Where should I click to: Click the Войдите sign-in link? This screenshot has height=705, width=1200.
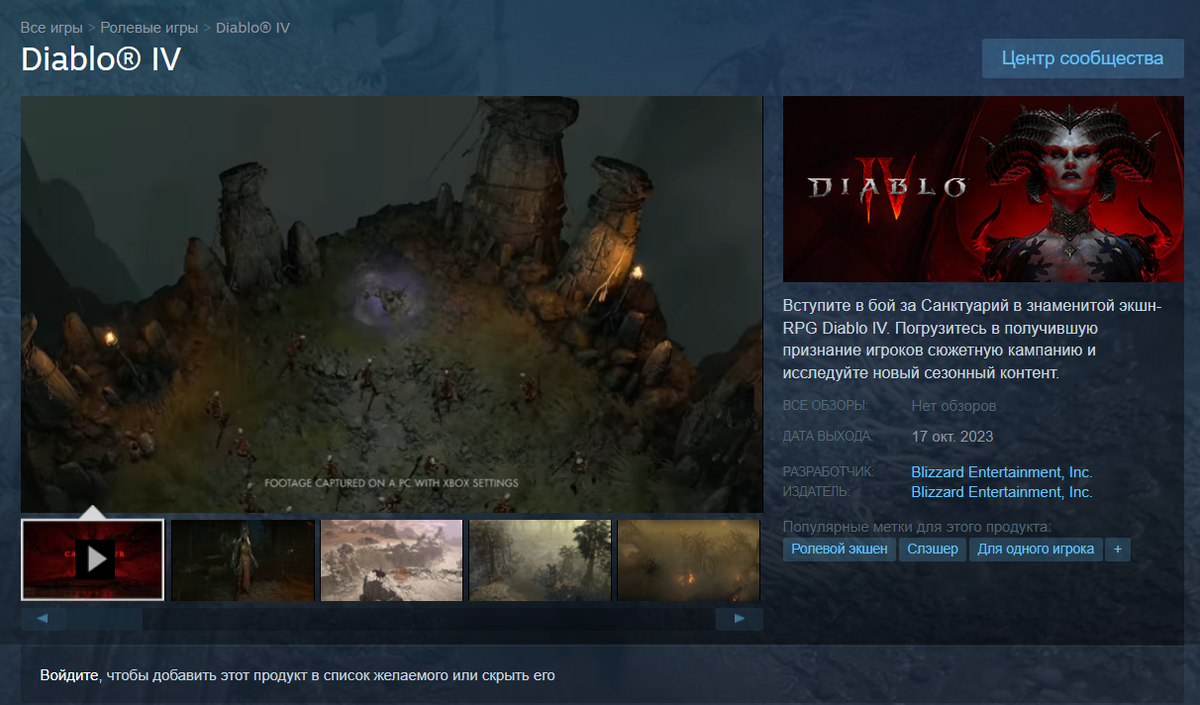[x=70, y=675]
